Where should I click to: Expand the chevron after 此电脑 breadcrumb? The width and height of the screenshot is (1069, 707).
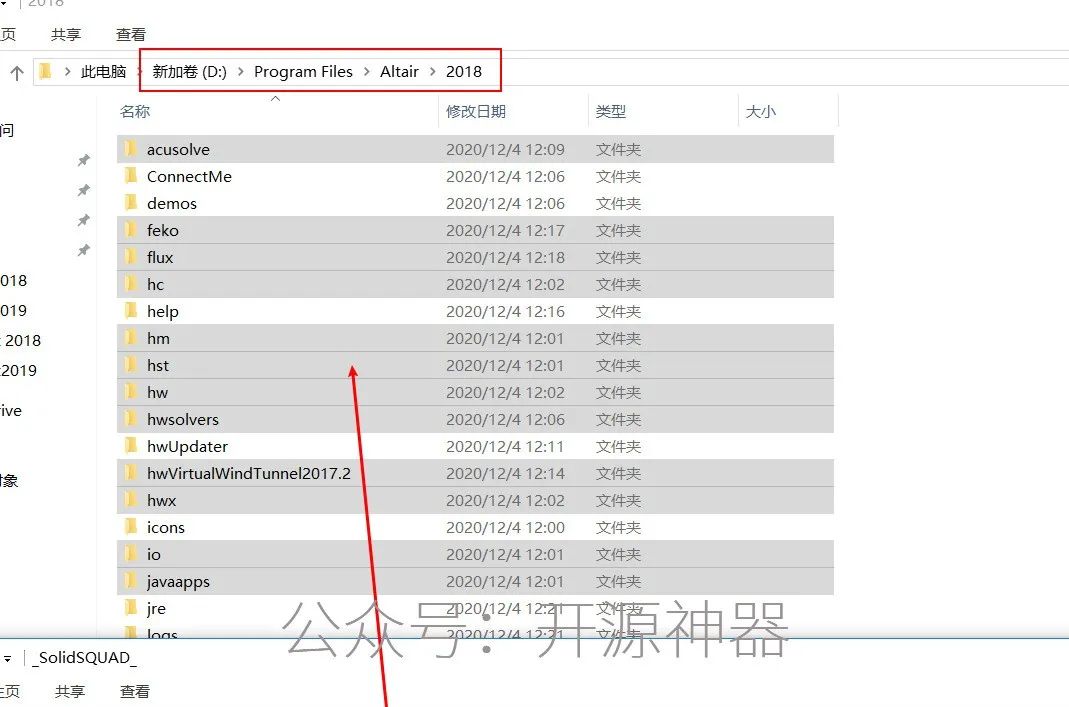click(138, 72)
